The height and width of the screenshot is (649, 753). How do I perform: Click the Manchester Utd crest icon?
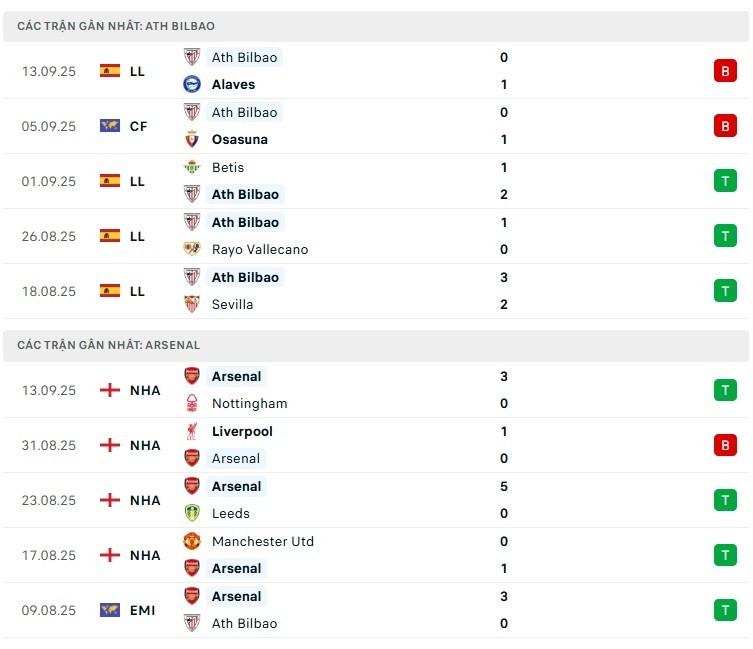pyautogui.click(x=192, y=541)
